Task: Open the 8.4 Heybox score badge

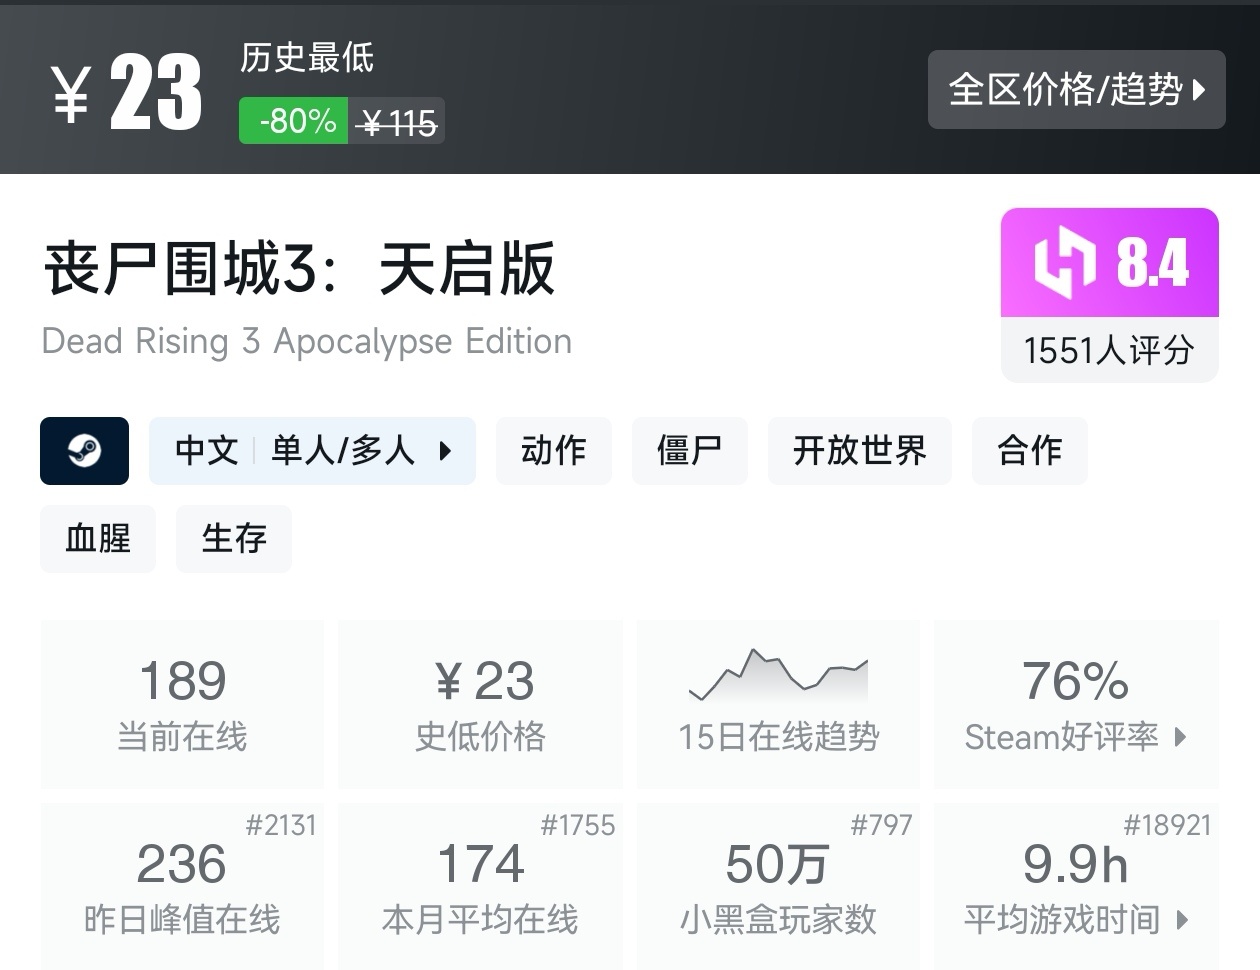Action: (1110, 262)
